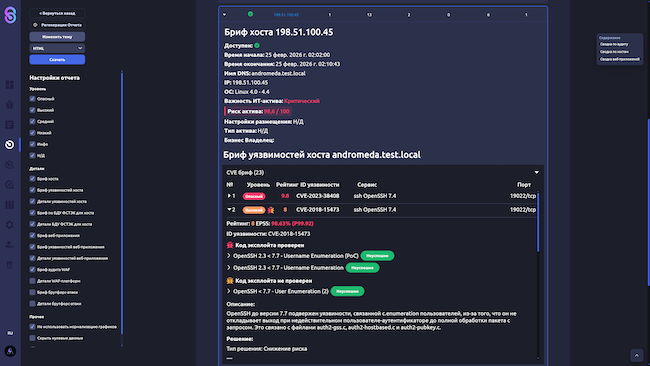The width and height of the screenshot is (650, 366).
Task: Toggle Скрыть нулевые данные checkbox
Action: tap(32, 338)
